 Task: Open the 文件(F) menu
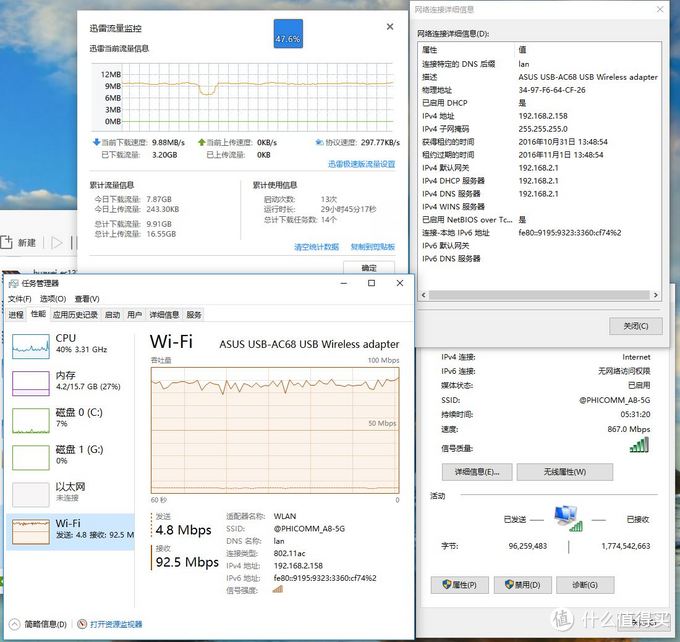(20, 298)
